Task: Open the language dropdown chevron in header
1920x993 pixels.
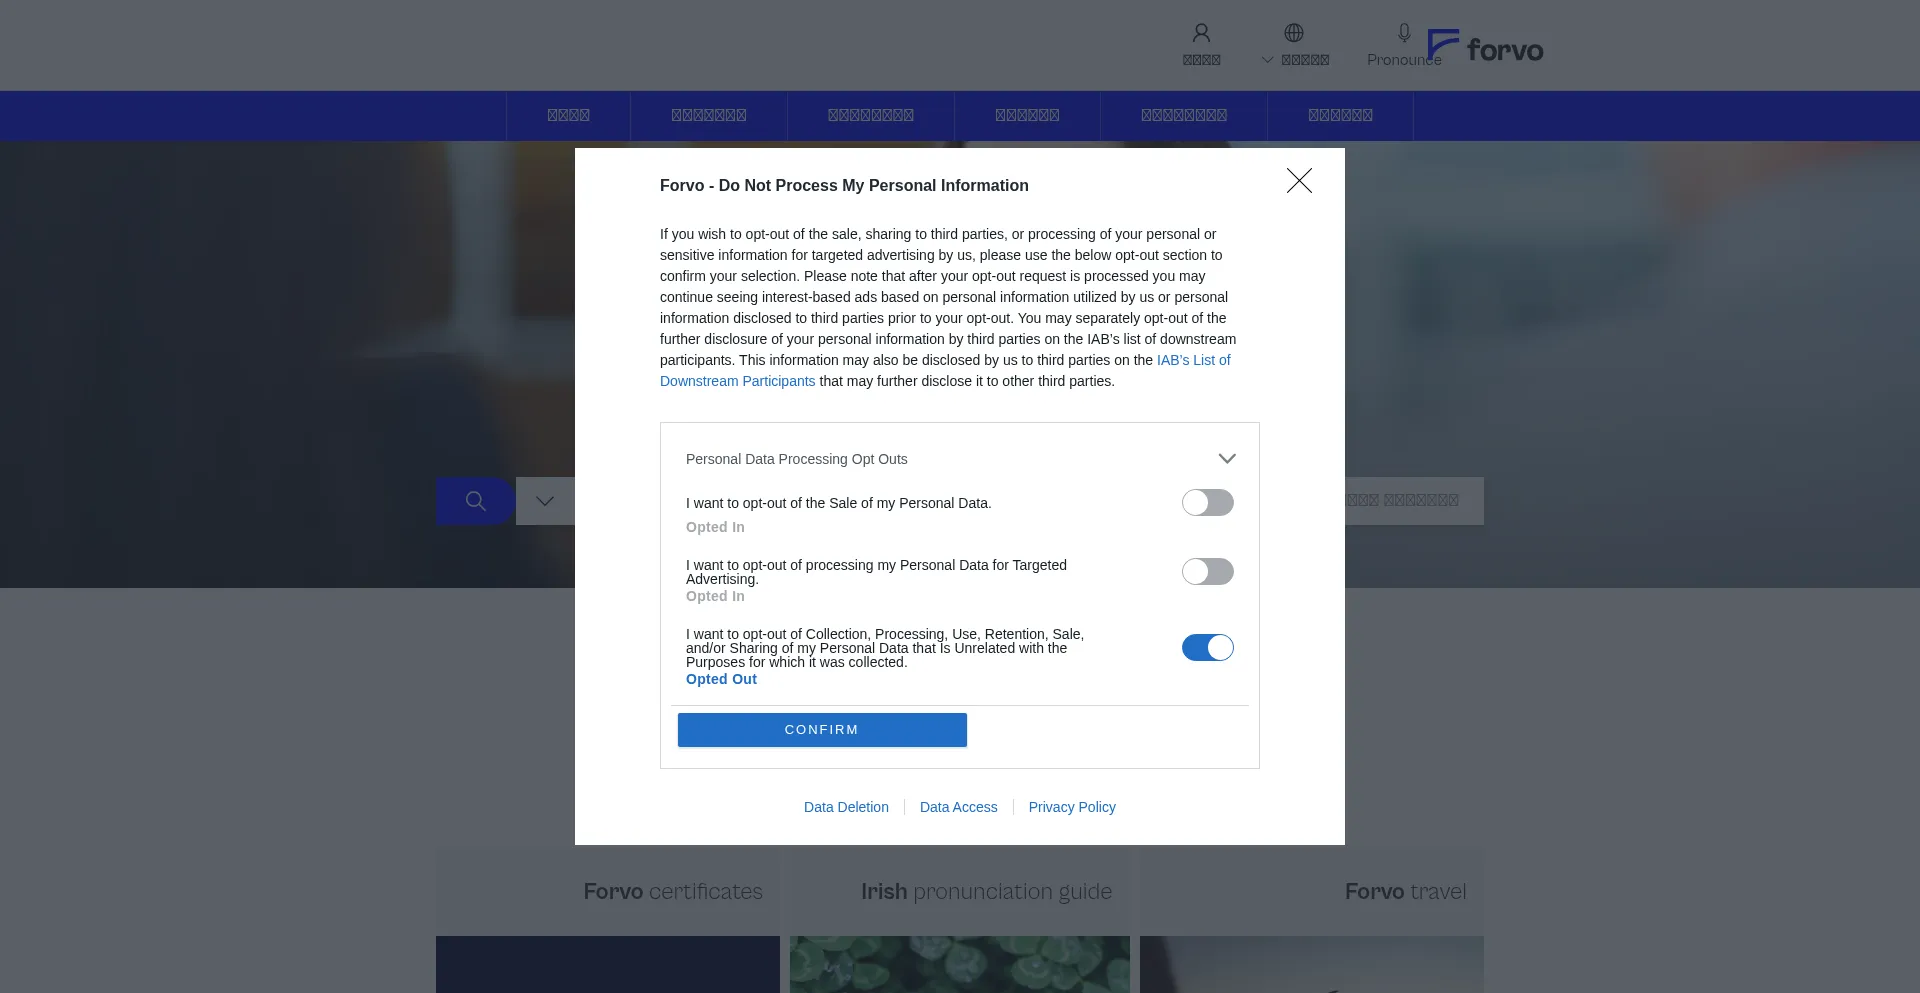Action: [x=1267, y=60]
